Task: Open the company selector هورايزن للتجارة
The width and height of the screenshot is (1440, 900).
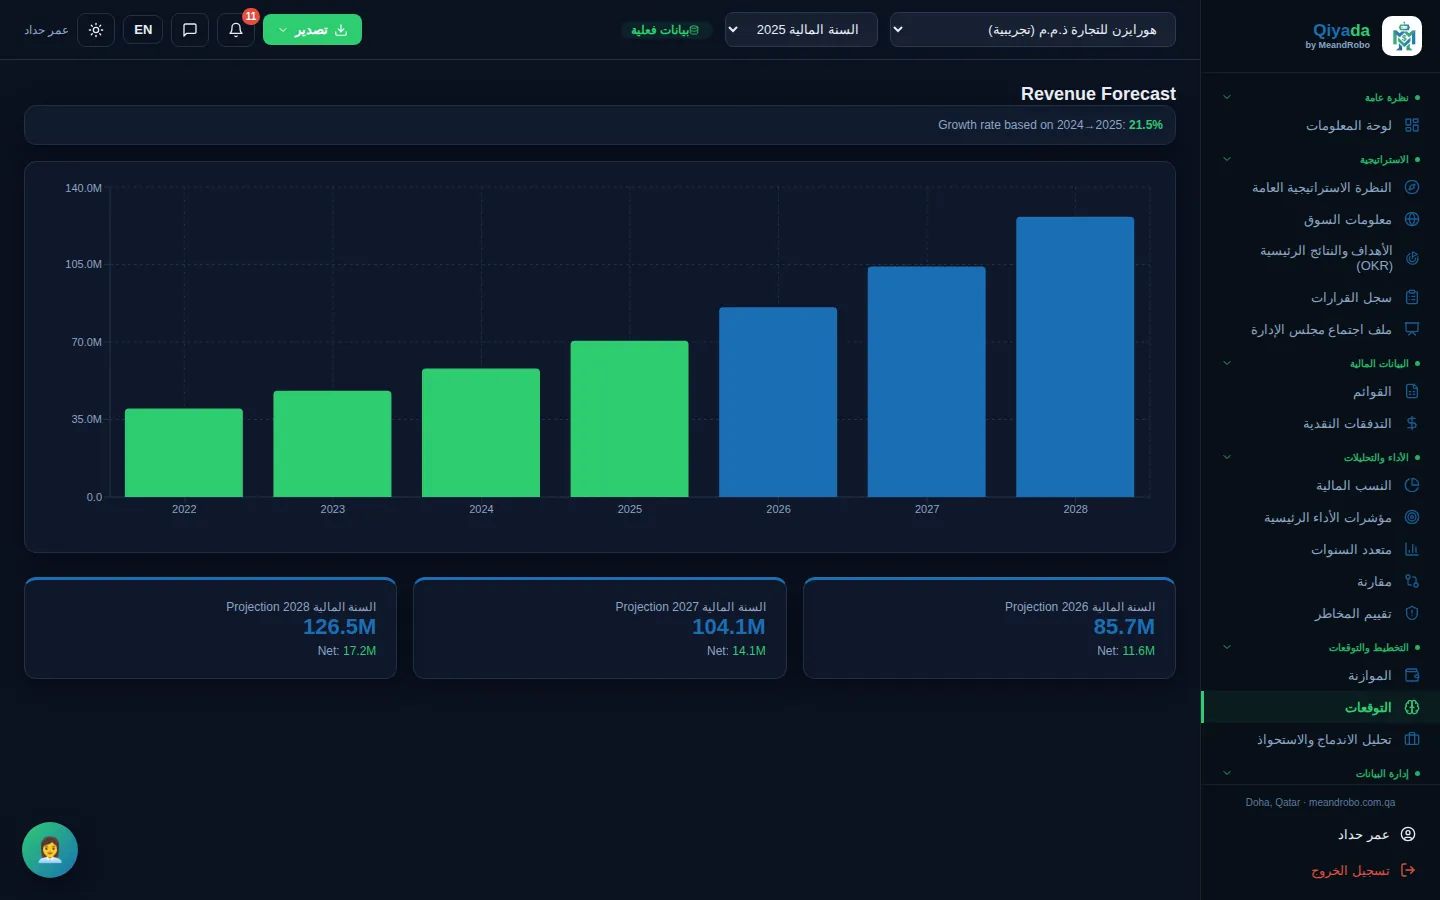Action: click(x=1033, y=30)
